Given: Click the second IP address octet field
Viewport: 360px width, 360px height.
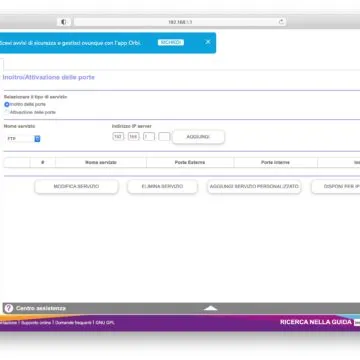Looking at the screenshot, I should (x=133, y=137).
